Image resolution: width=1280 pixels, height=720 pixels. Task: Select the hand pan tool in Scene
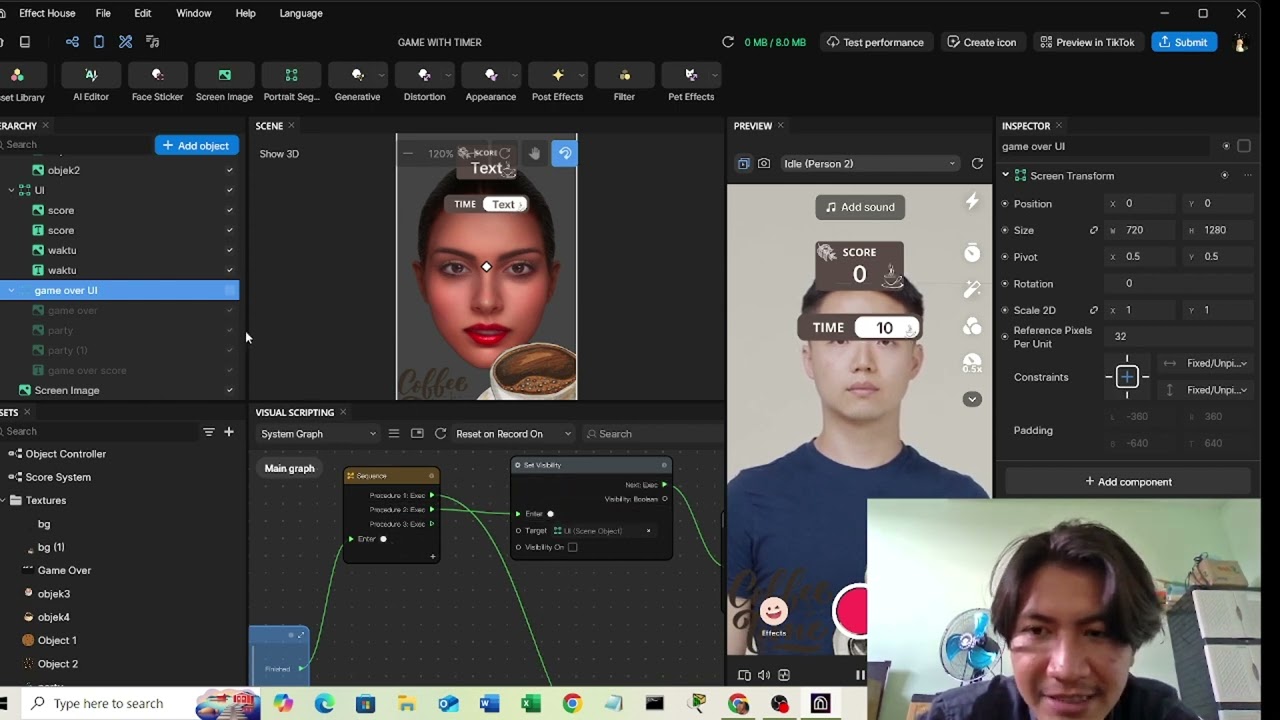(x=535, y=153)
